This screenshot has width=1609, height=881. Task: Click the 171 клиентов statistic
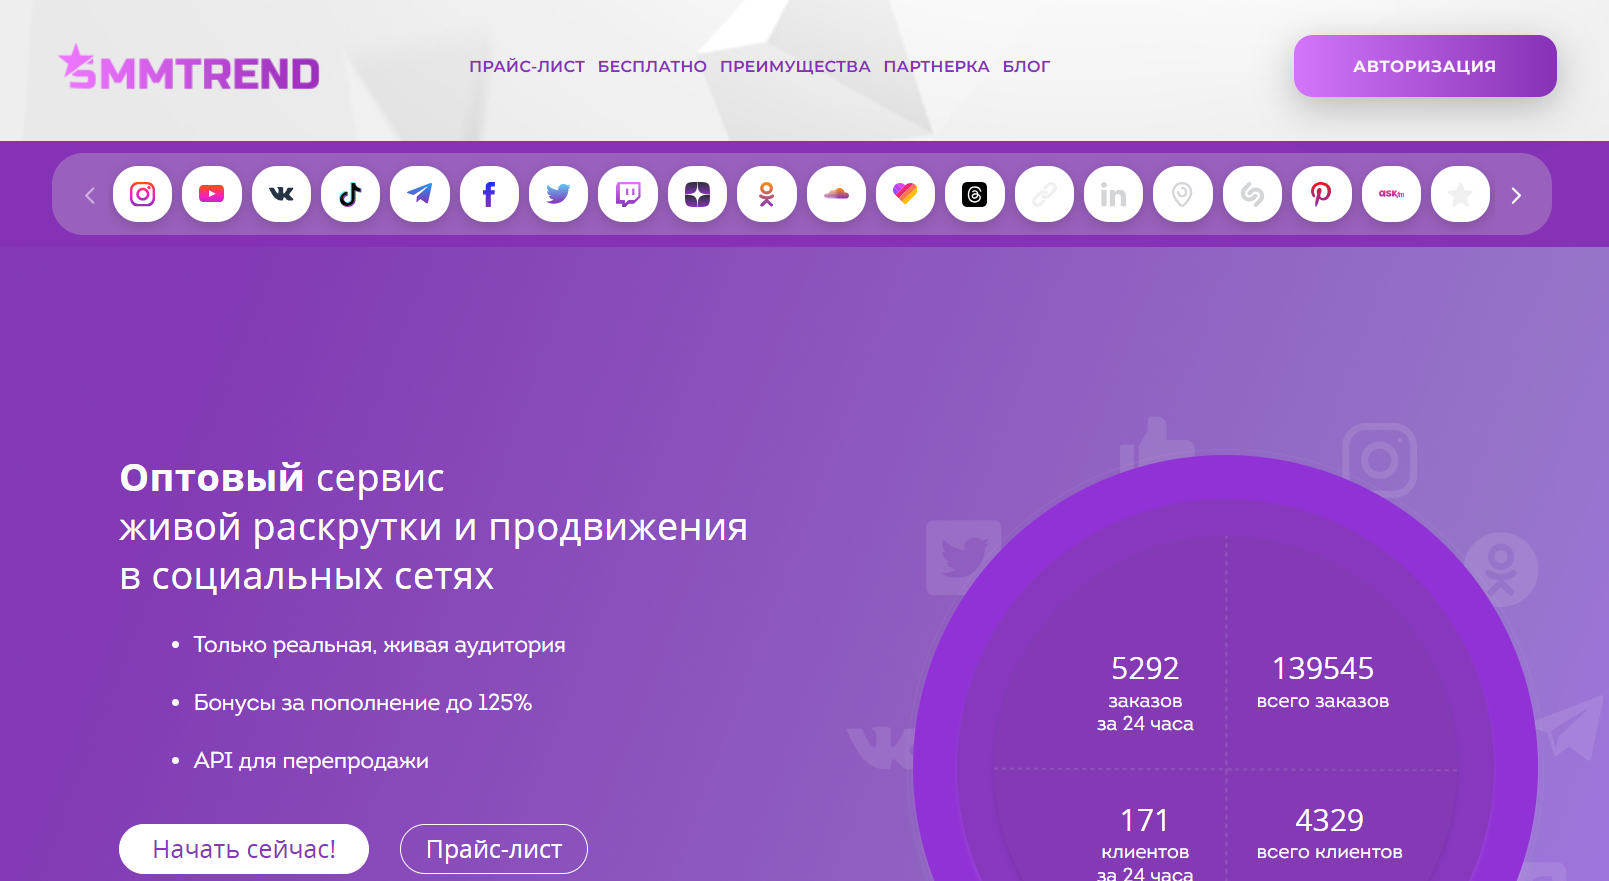tap(1145, 842)
